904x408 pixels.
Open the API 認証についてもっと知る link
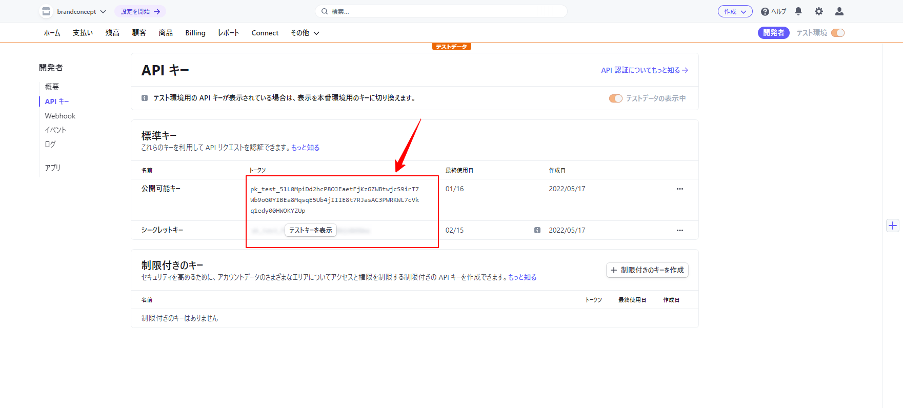click(644, 71)
